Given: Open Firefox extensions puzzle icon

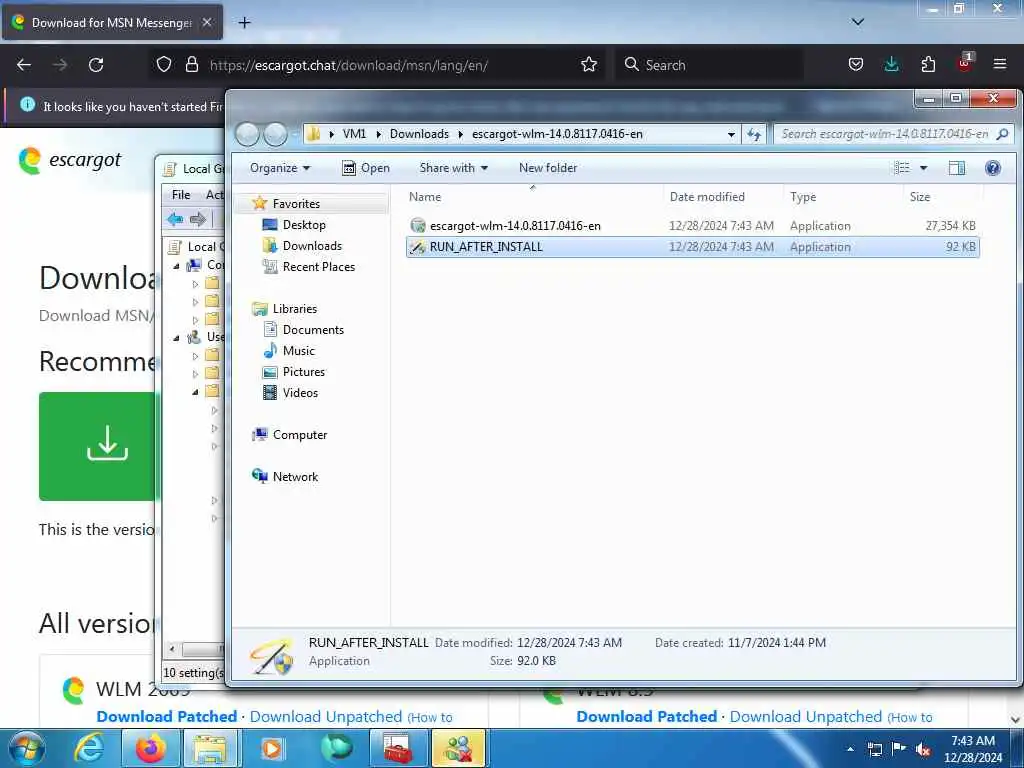Looking at the screenshot, I should tap(928, 65).
